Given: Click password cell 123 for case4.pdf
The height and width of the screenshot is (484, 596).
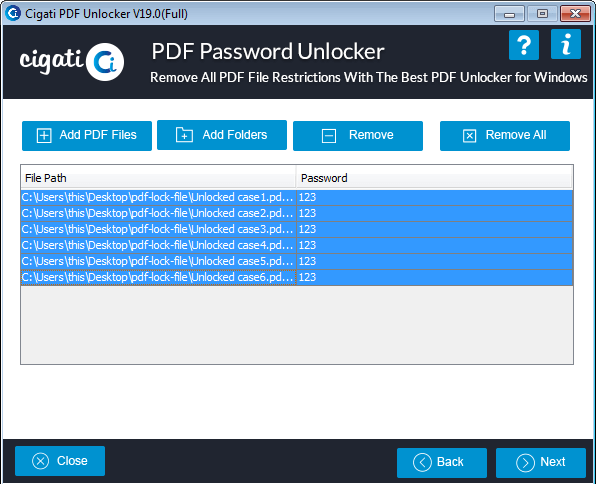Looking at the screenshot, I should coord(434,245).
